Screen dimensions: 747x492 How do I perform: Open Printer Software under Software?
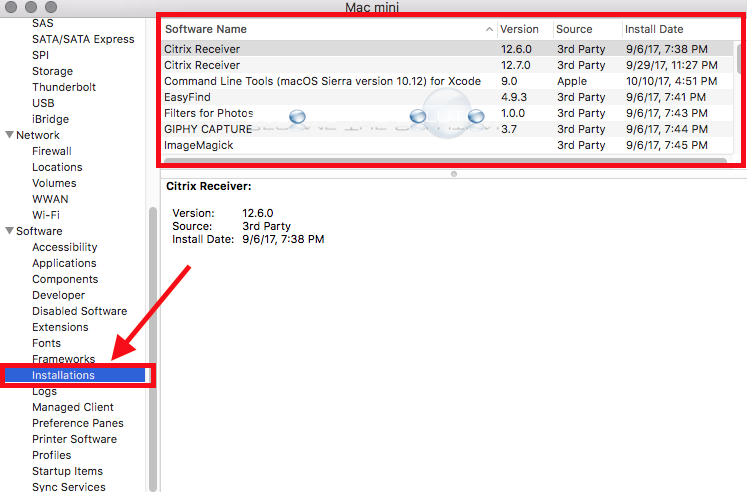pos(74,439)
